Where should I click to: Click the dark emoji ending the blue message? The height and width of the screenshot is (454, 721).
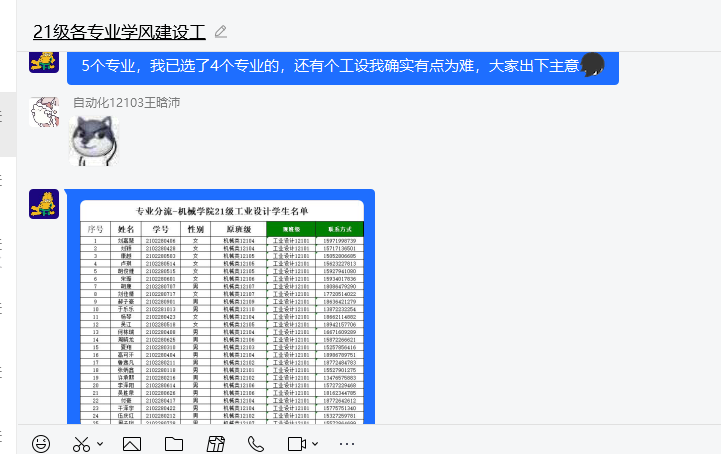click(x=592, y=65)
